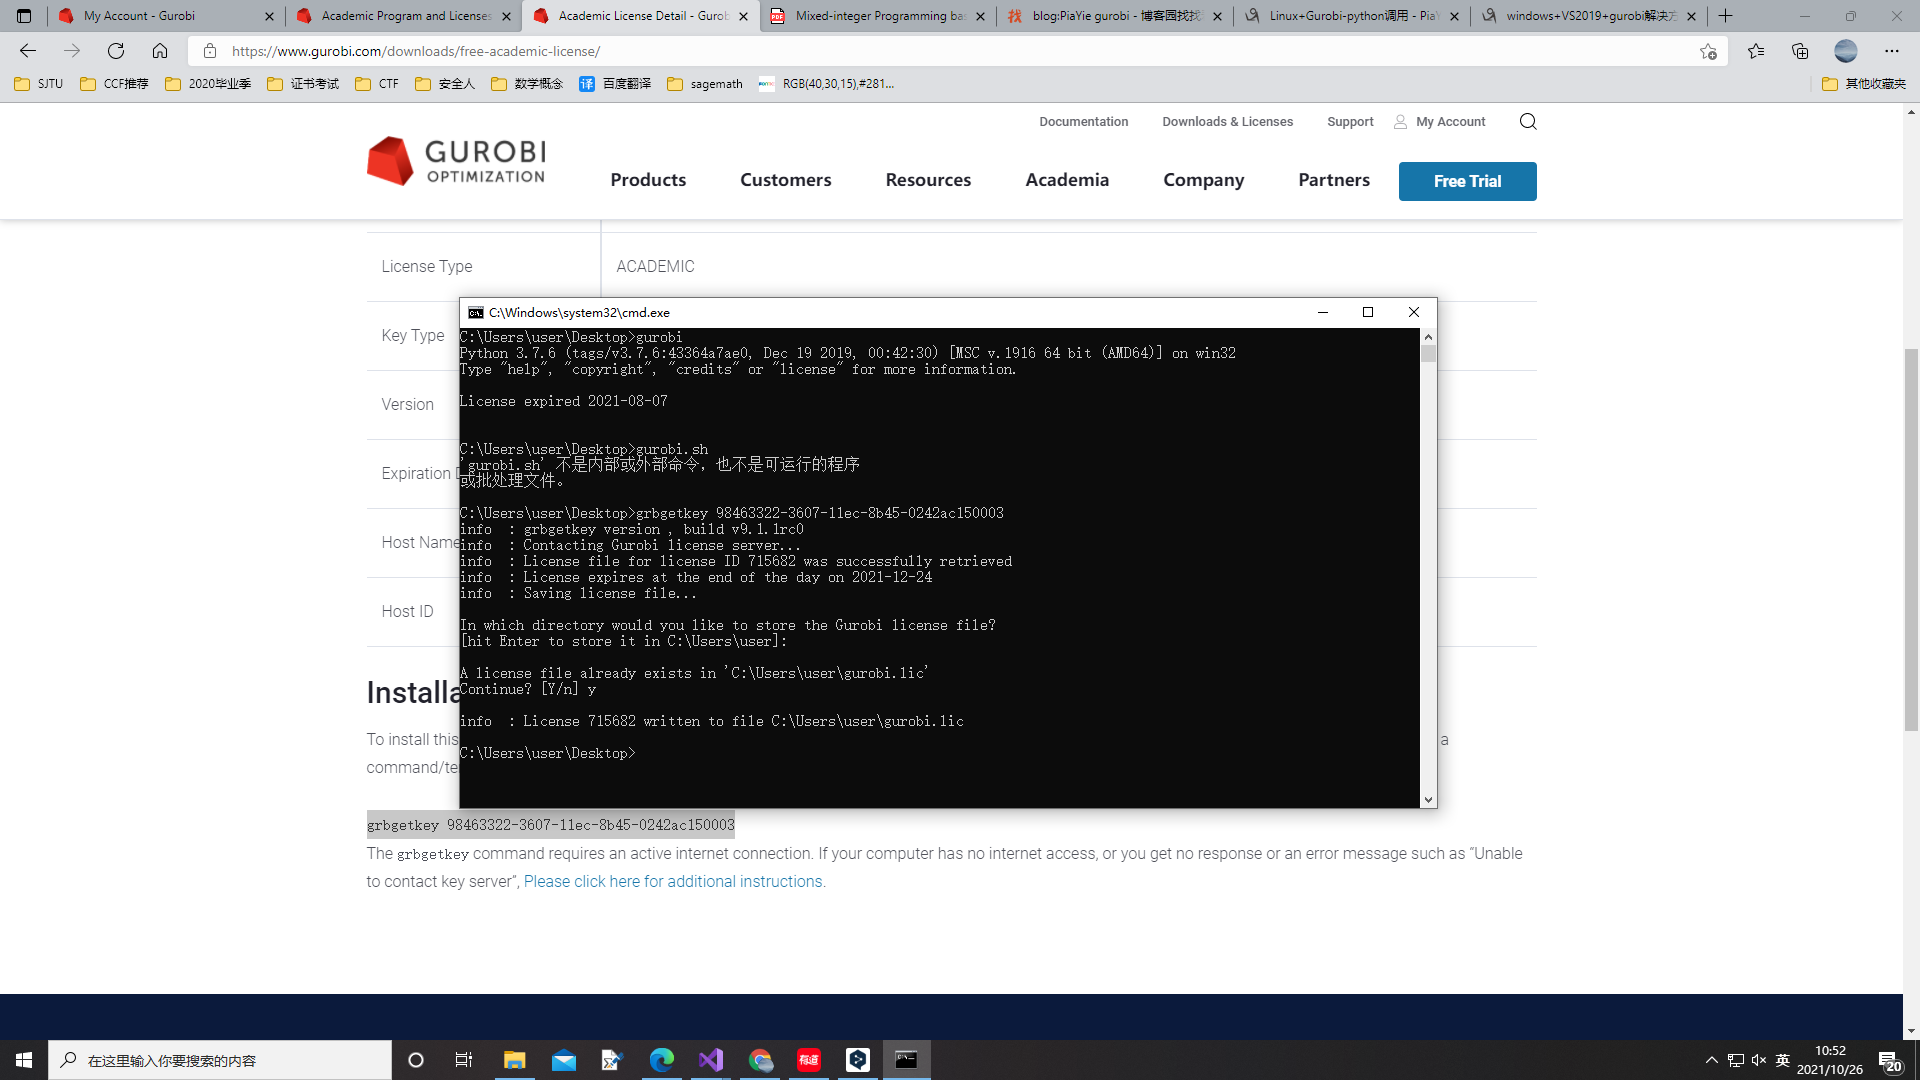Open the browser home page

point(160,51)
